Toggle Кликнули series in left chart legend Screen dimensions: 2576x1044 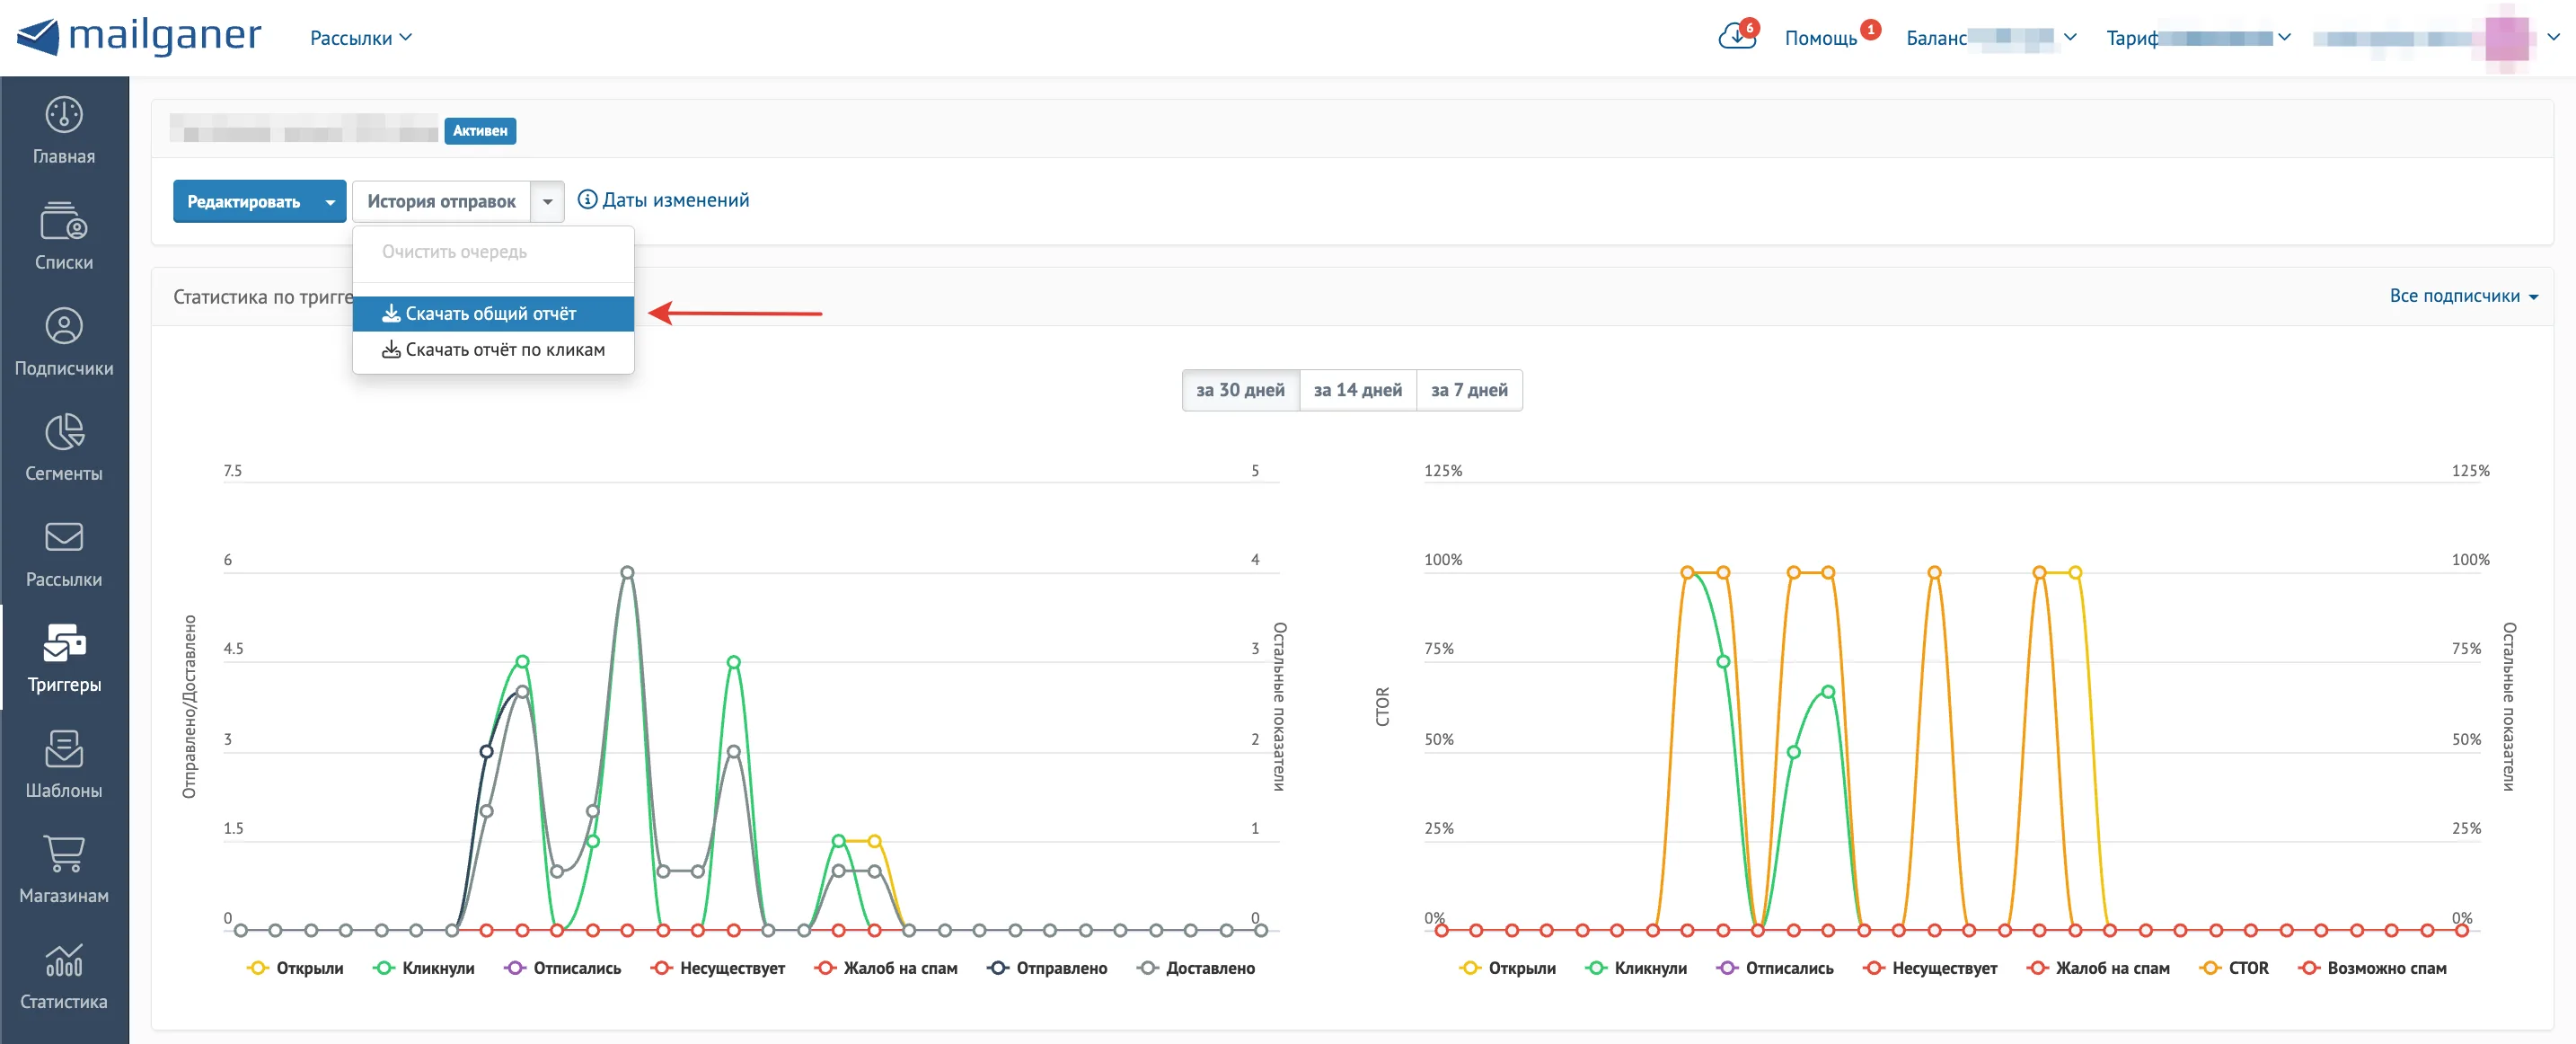(424, 968)
